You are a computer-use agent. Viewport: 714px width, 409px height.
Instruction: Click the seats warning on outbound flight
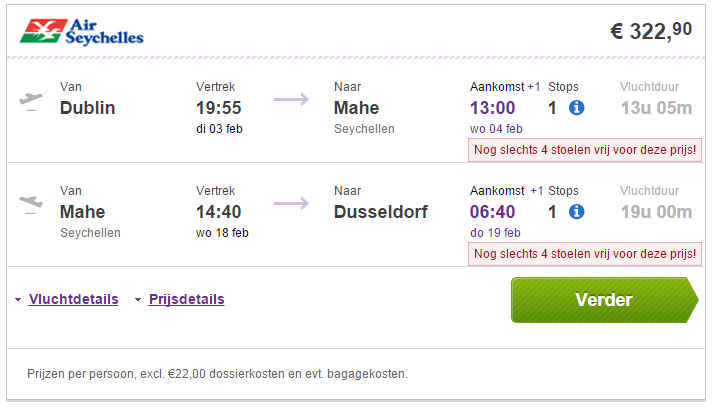[585, 150]
